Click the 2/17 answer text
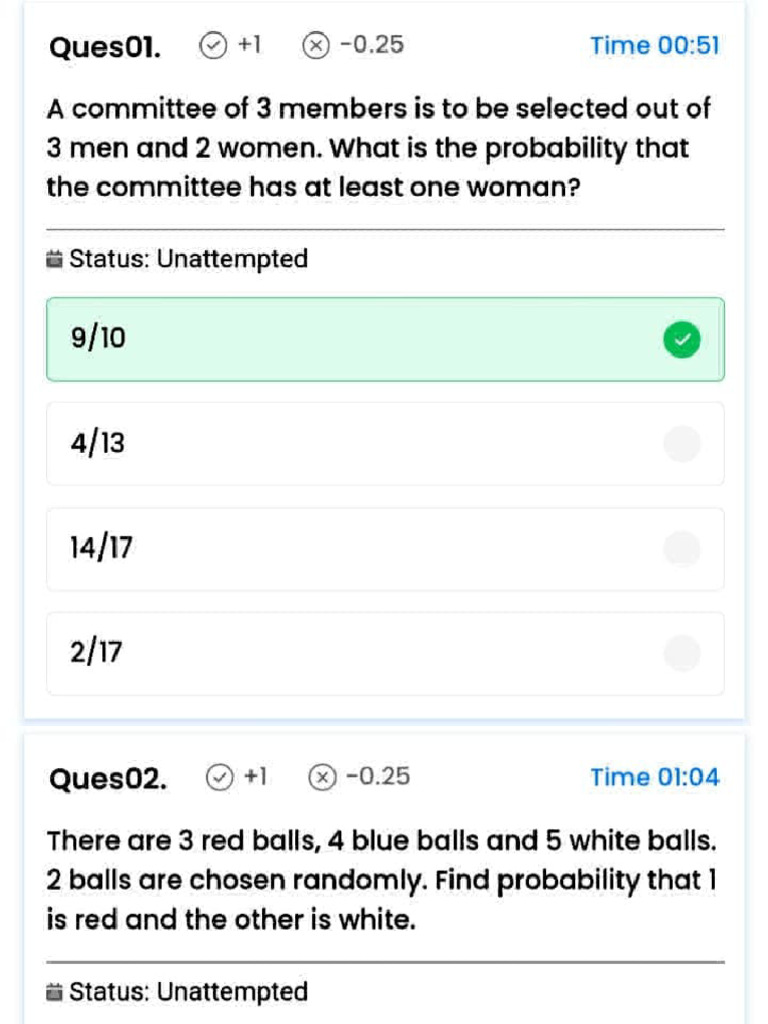Image resolution: width=768 pixels, height=1024 pixels. (97, 653)
